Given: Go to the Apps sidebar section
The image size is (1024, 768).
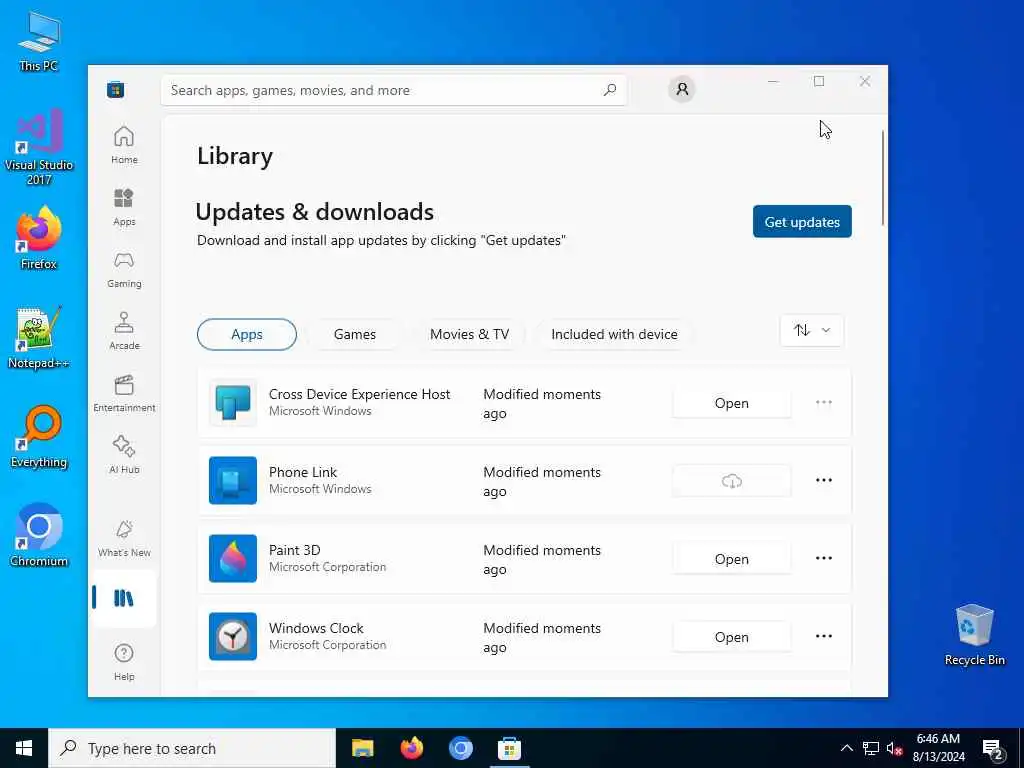Looking at the screenshot, I should click(x=124, y=207).
